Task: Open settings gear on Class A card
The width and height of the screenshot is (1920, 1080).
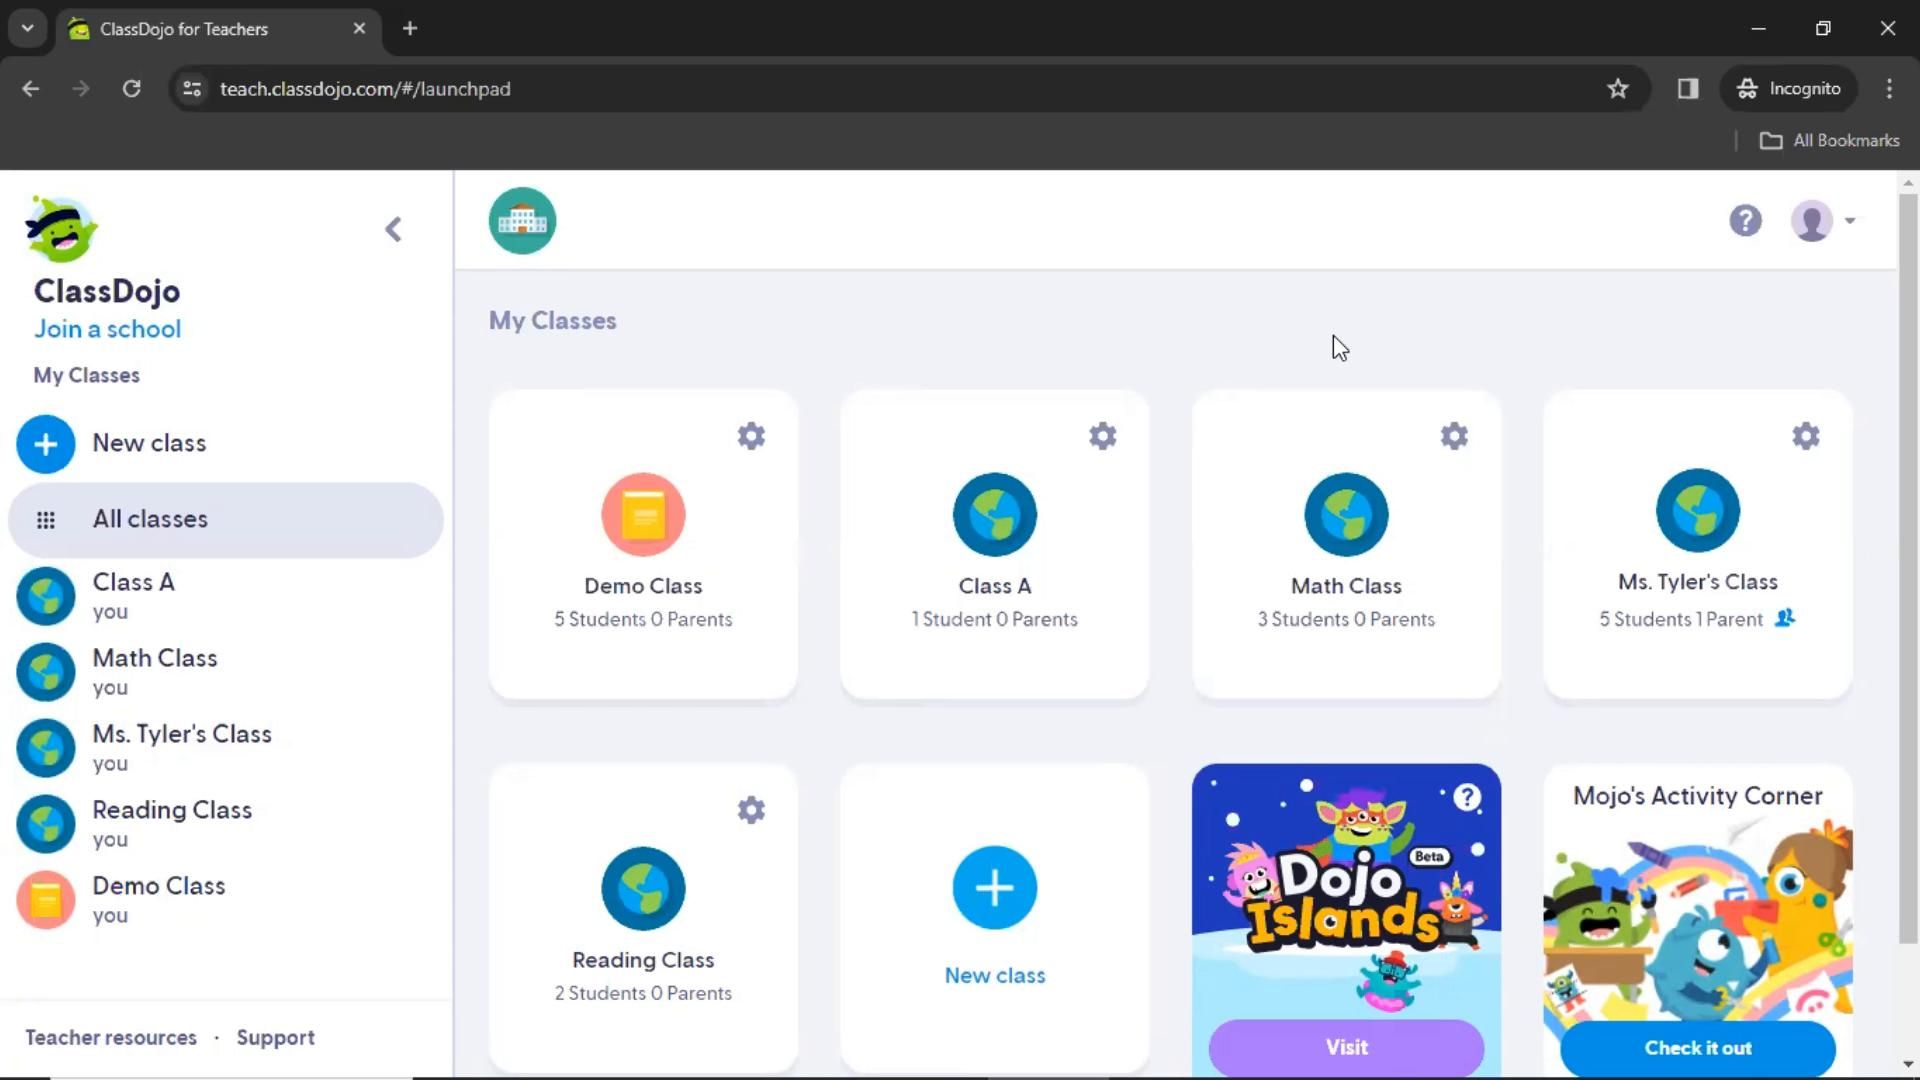Action: coord(1102,436)
